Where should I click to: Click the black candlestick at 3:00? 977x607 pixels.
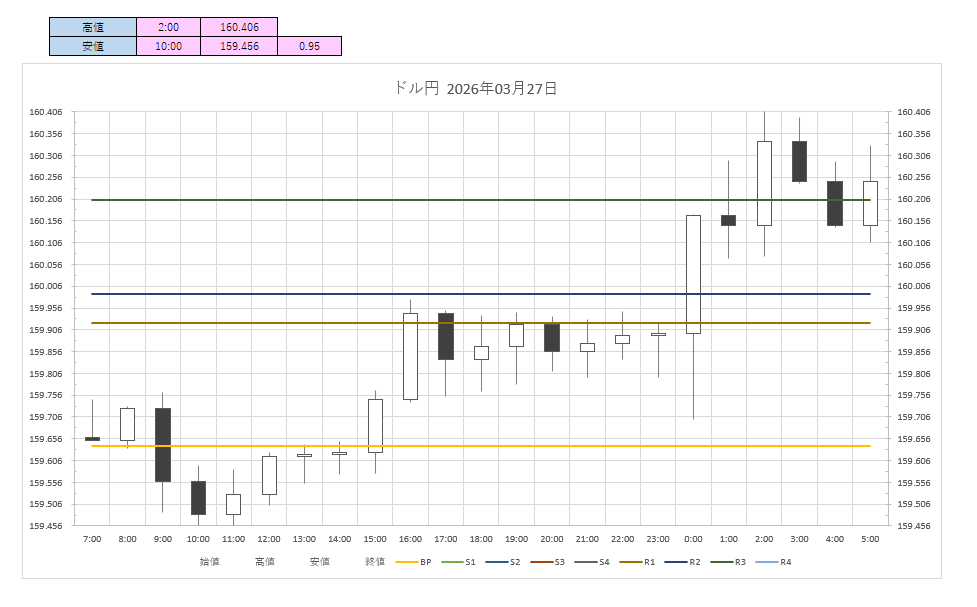point(799,161)
